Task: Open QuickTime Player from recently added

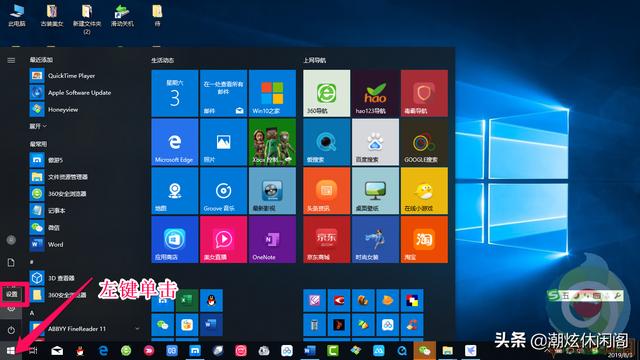Action: coord(84,76)
